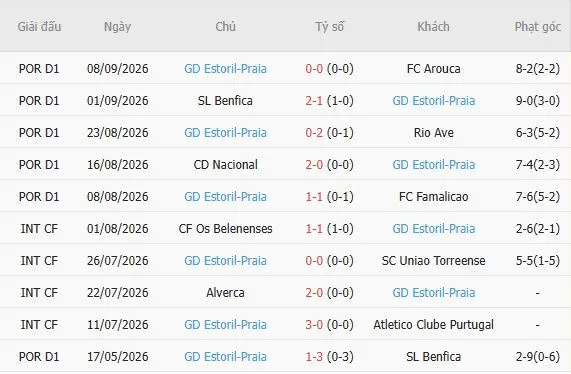Select the Tỷ số column header
571x374 pixels.
pos(330,27)
